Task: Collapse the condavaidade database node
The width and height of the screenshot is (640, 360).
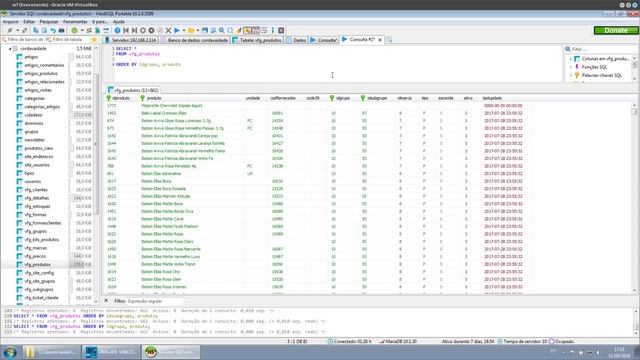Action: 10,49
